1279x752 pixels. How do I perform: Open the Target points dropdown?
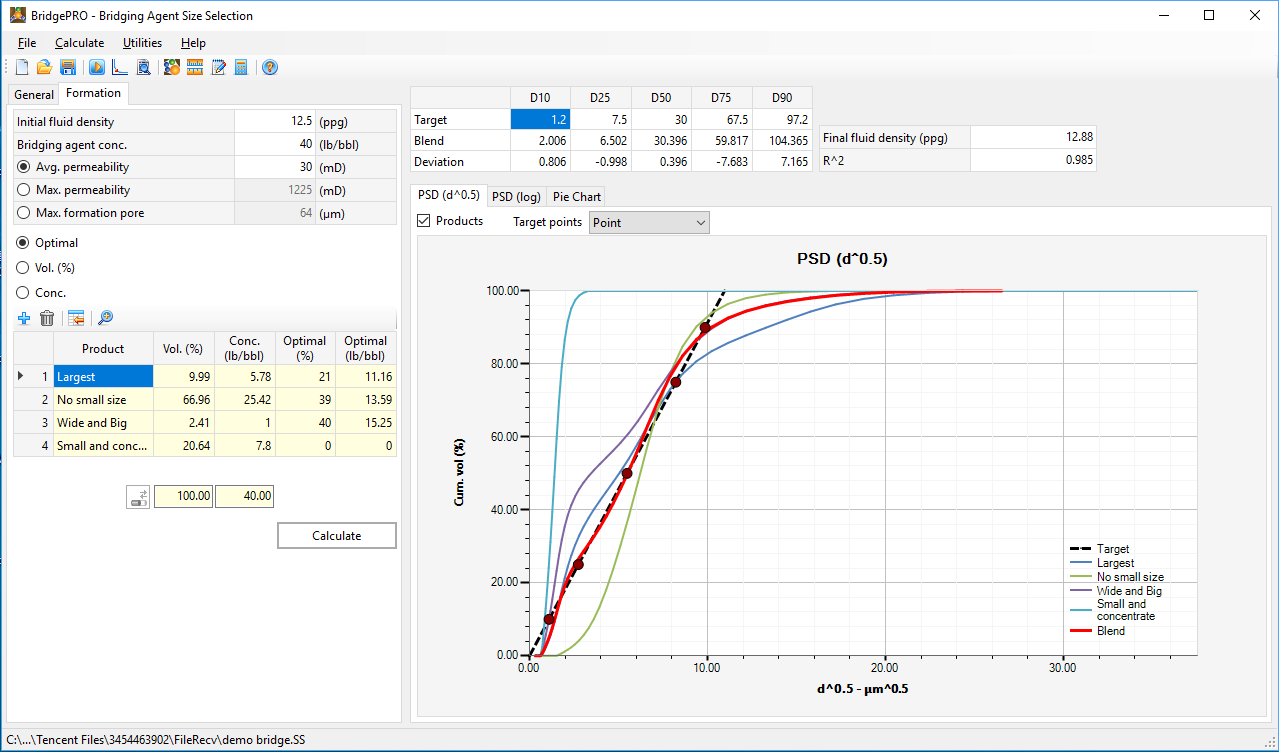[x=649, y=223]
